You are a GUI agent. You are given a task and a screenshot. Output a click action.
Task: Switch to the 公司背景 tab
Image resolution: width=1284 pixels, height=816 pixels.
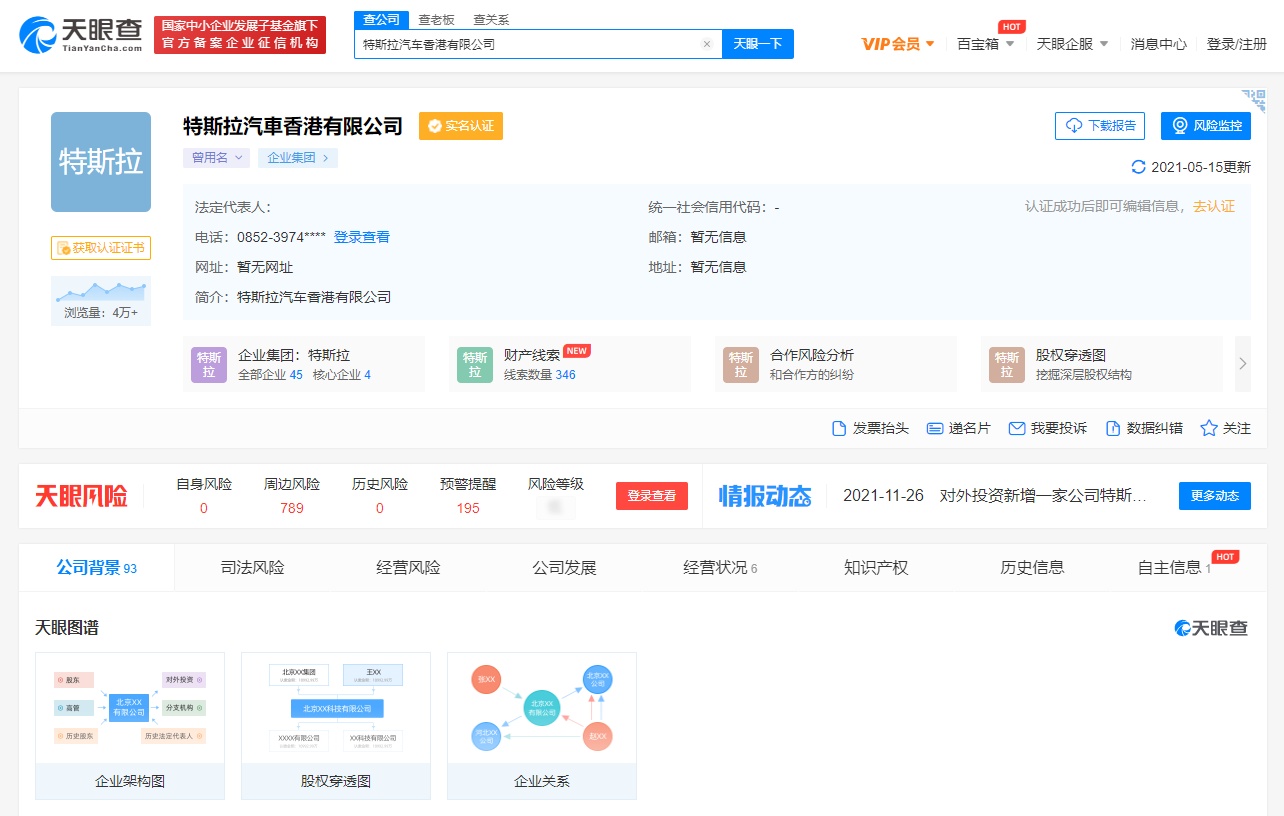[96, 568]
